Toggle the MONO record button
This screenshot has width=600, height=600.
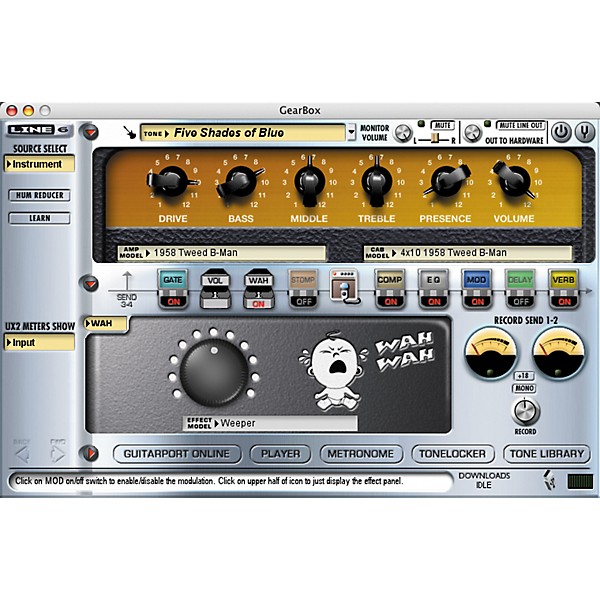tap(524, 388)
